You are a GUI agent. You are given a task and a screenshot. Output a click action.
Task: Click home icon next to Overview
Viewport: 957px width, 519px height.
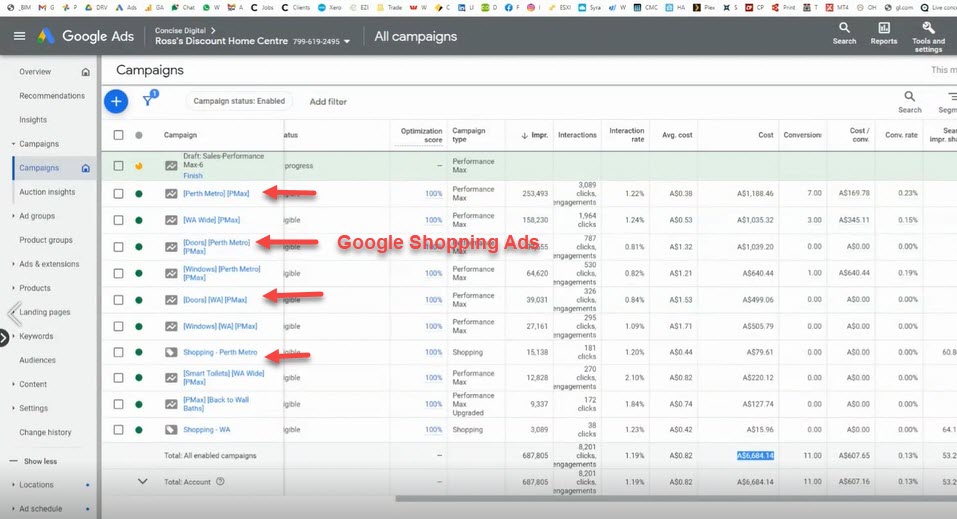tap(85, 72)
